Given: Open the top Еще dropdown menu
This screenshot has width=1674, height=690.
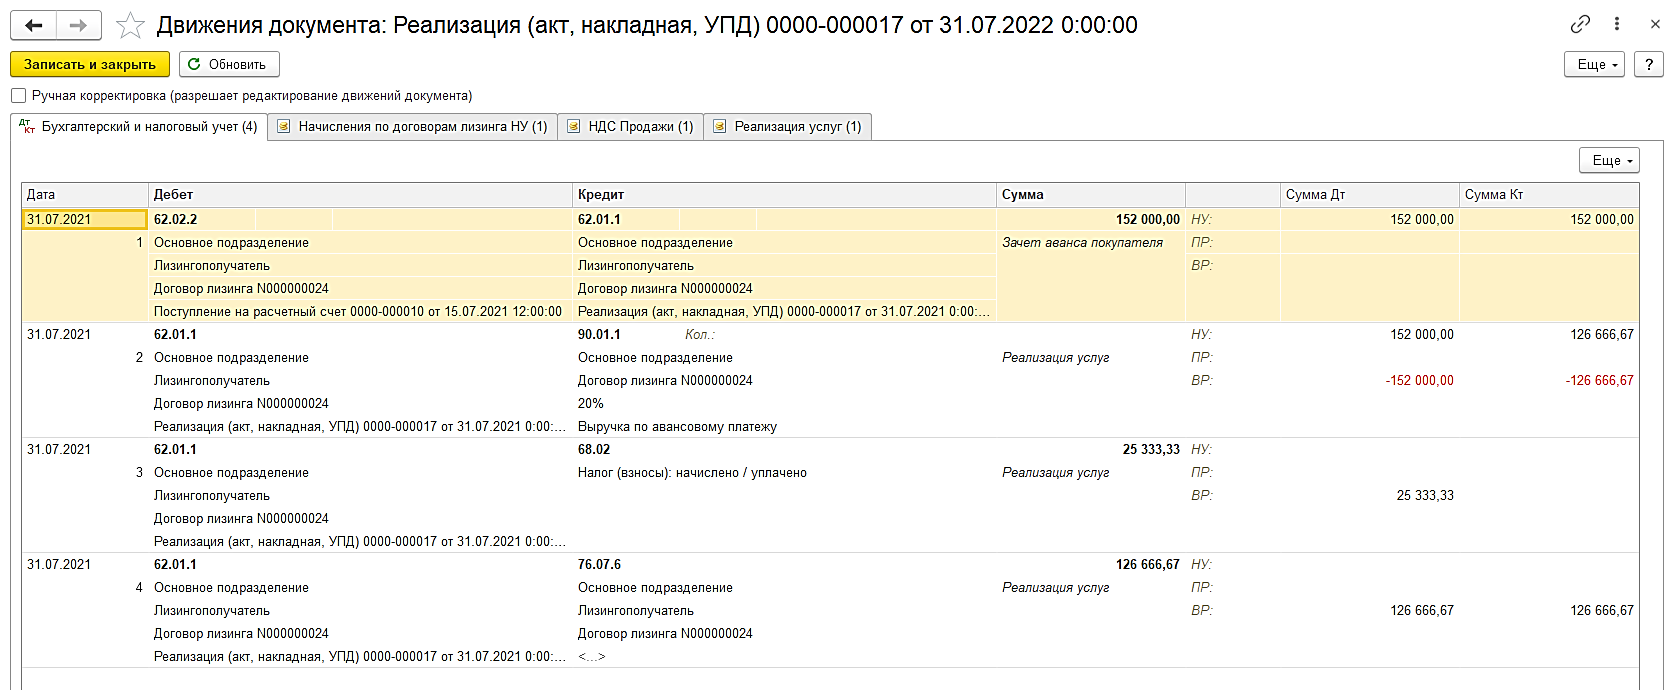Looking at the screenshot, I should (x=1594, y=64).
